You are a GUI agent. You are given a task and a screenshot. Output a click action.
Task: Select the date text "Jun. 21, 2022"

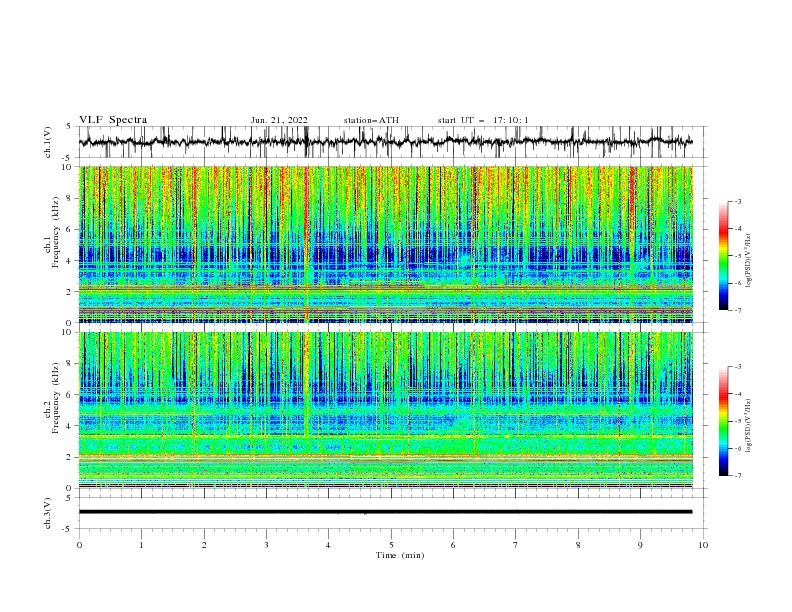(x=279, y=120)
